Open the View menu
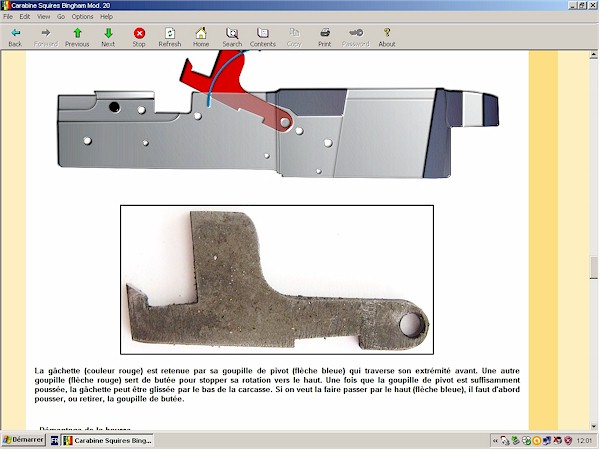 click(x=43, y=16)
